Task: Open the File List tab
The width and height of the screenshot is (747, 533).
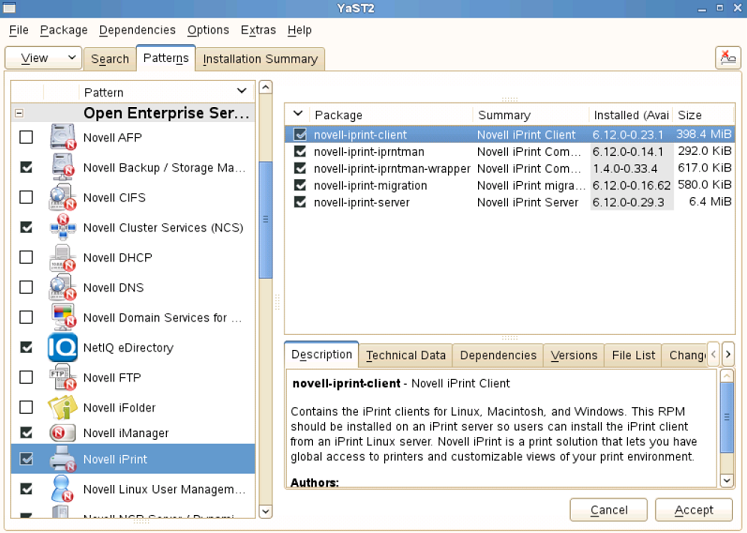Action: (634, 355)
